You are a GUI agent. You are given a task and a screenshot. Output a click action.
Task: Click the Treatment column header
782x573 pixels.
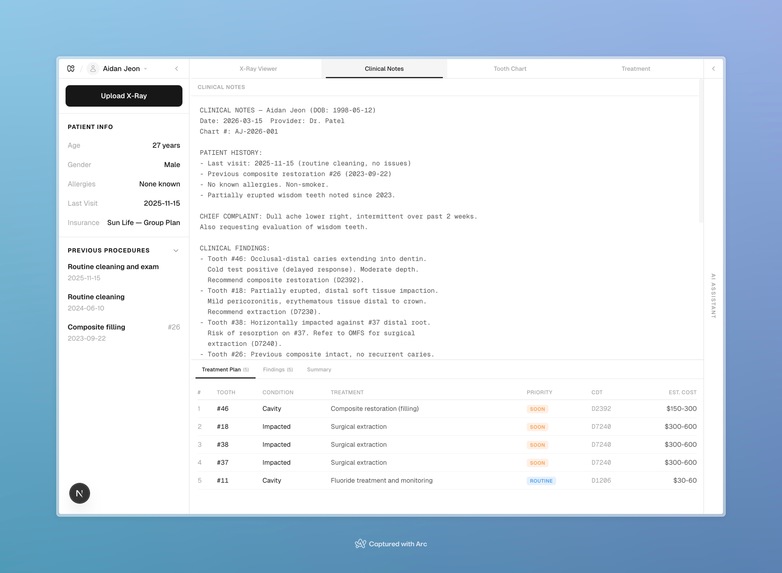click(347, 392)
